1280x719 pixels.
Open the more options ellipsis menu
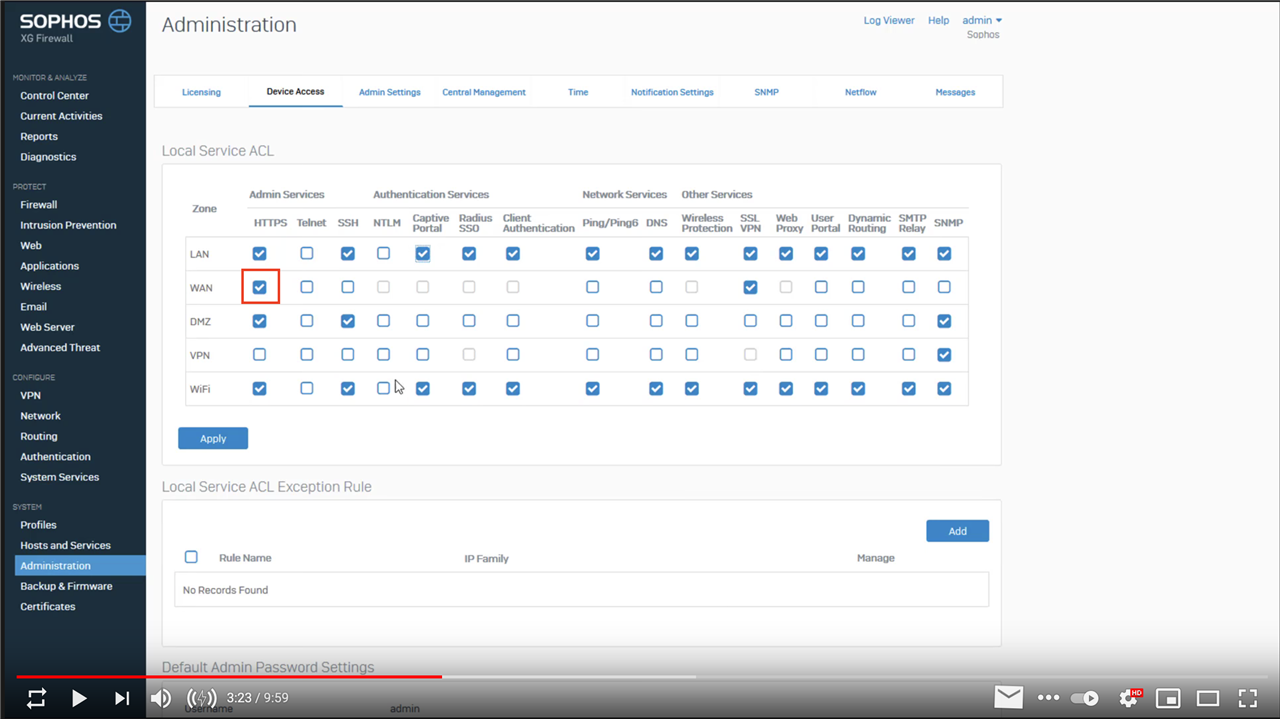(1048, 698)
